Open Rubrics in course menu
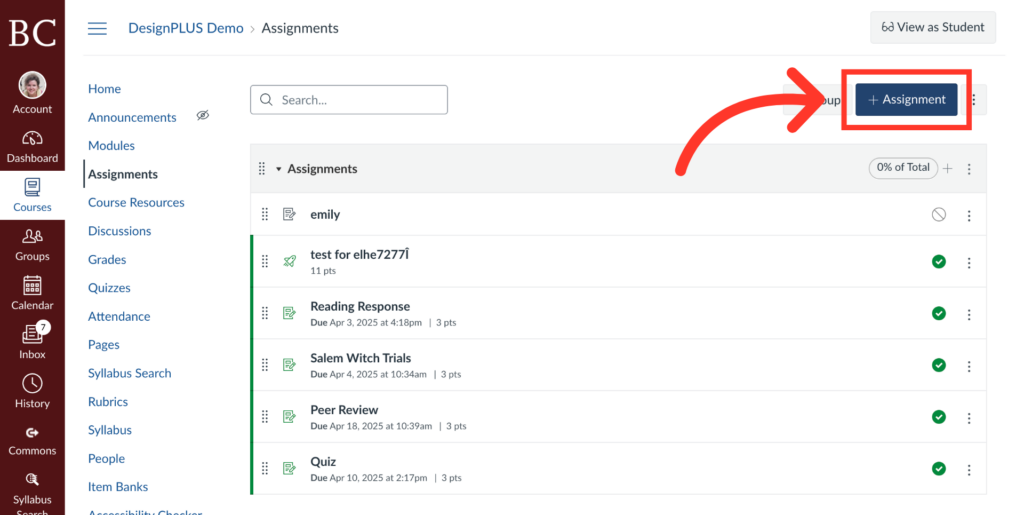 [x=108, y=401]
